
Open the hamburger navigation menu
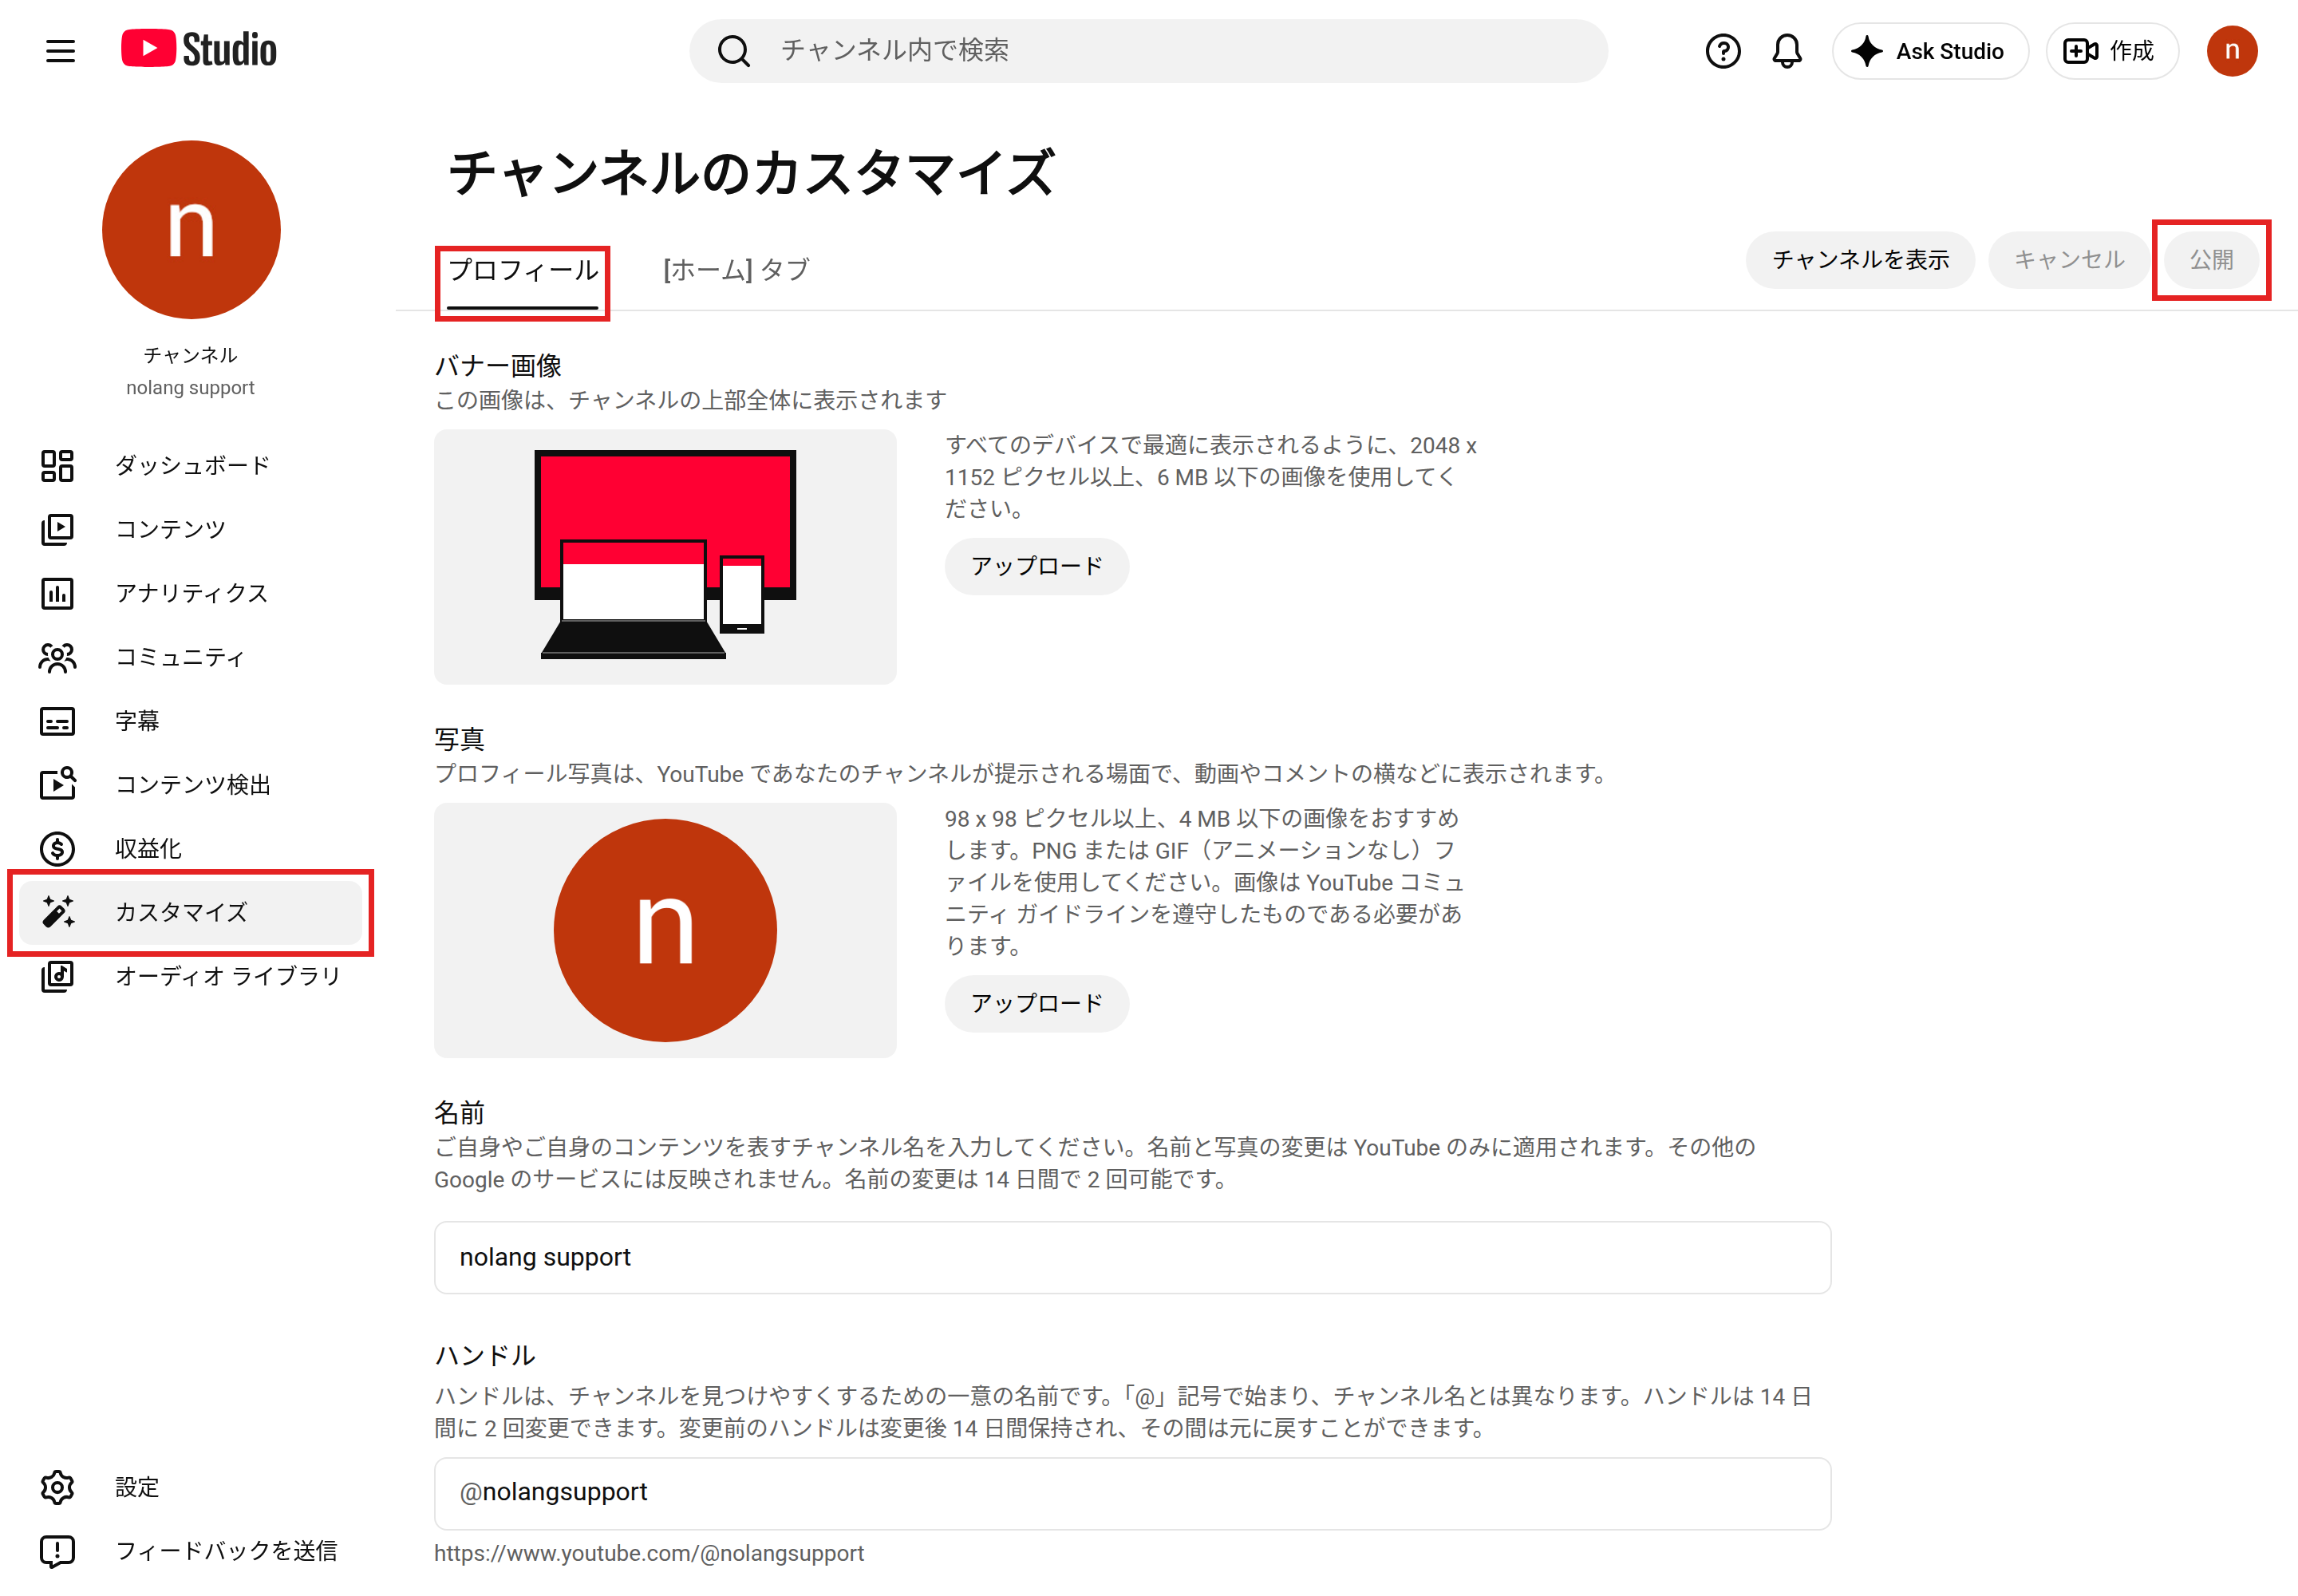pyautogui.click(x=60, y=51)
